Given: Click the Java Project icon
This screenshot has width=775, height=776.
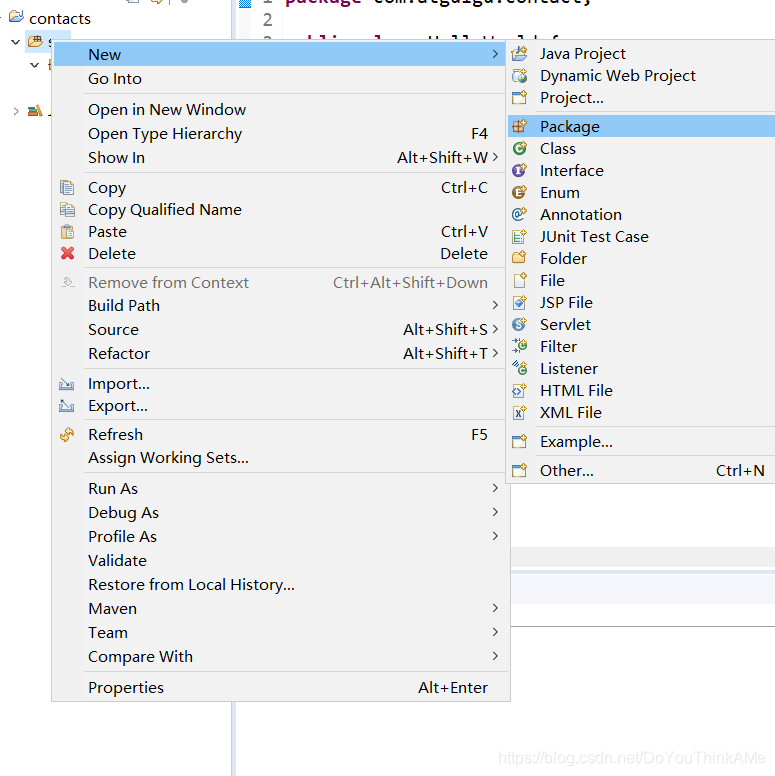Looking at the screenshot, I should pos(519,53).
